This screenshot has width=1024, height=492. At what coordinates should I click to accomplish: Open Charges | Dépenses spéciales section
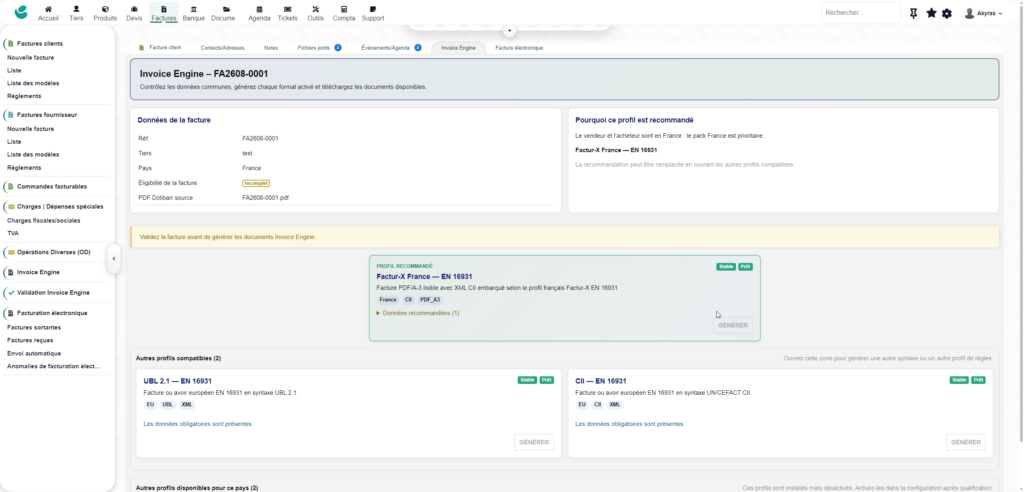click(x=60, y=206)
